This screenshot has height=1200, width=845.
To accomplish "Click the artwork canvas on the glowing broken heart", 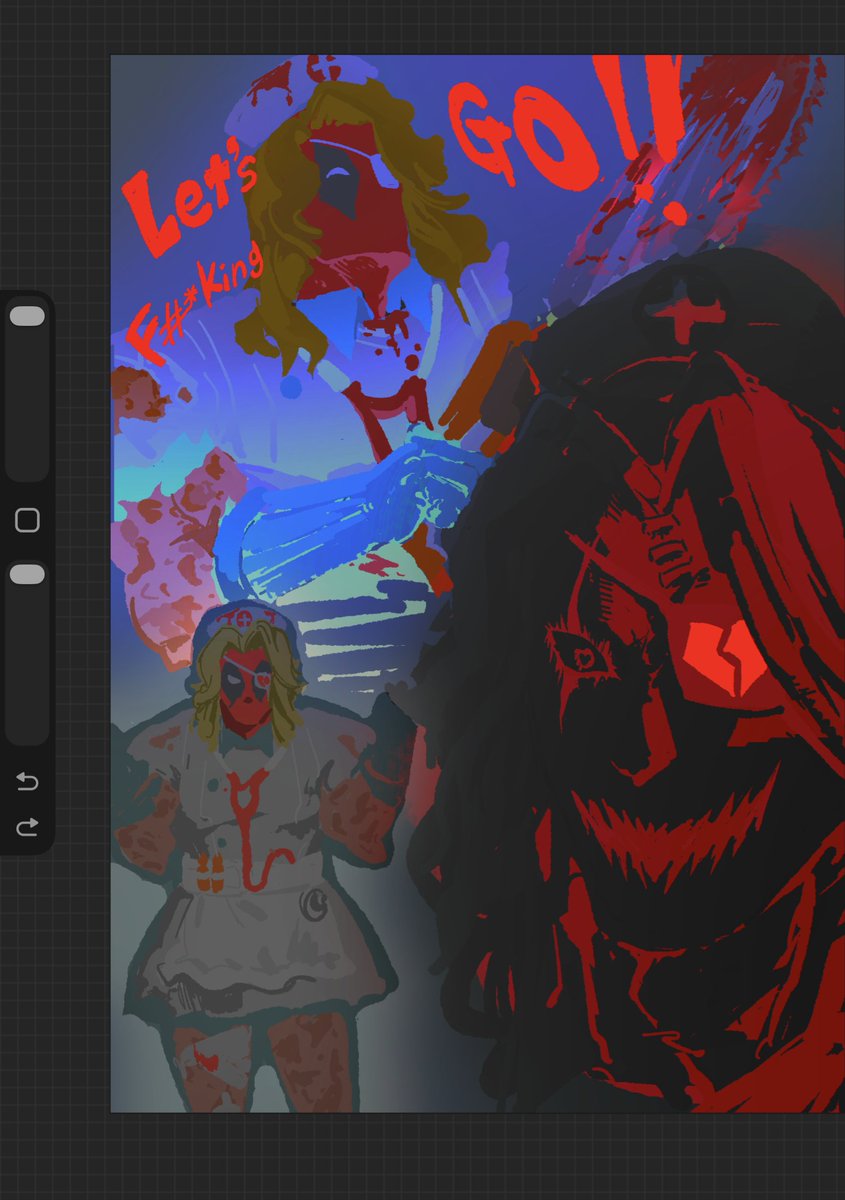I will coord(728,658).
